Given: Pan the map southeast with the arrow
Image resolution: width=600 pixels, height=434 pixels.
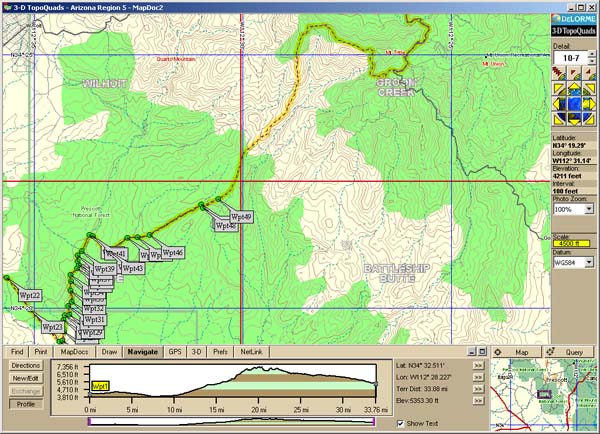Looking at the screenshot, I should tap(589, 119).
